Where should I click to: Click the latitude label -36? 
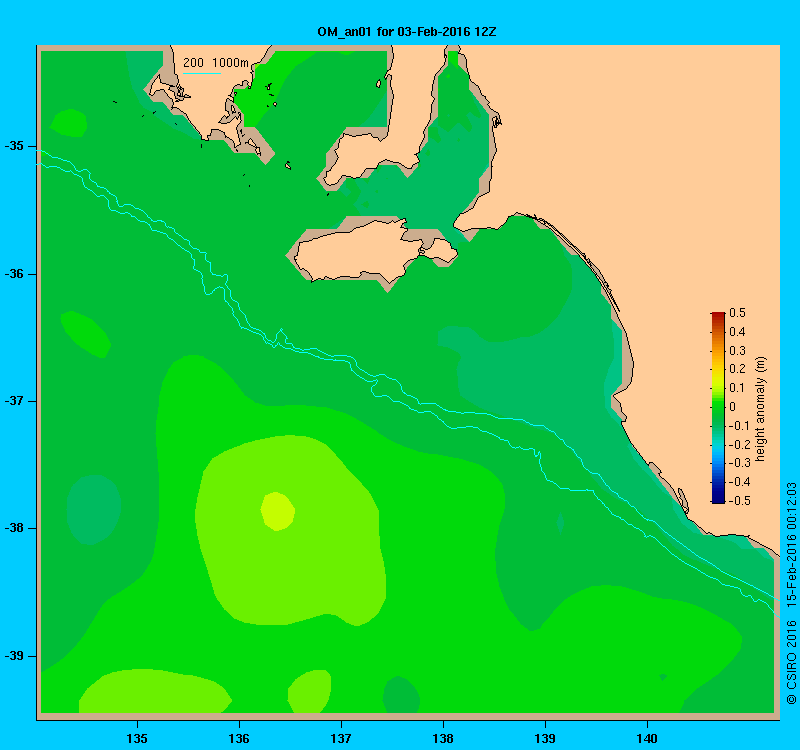pos(14,274)
